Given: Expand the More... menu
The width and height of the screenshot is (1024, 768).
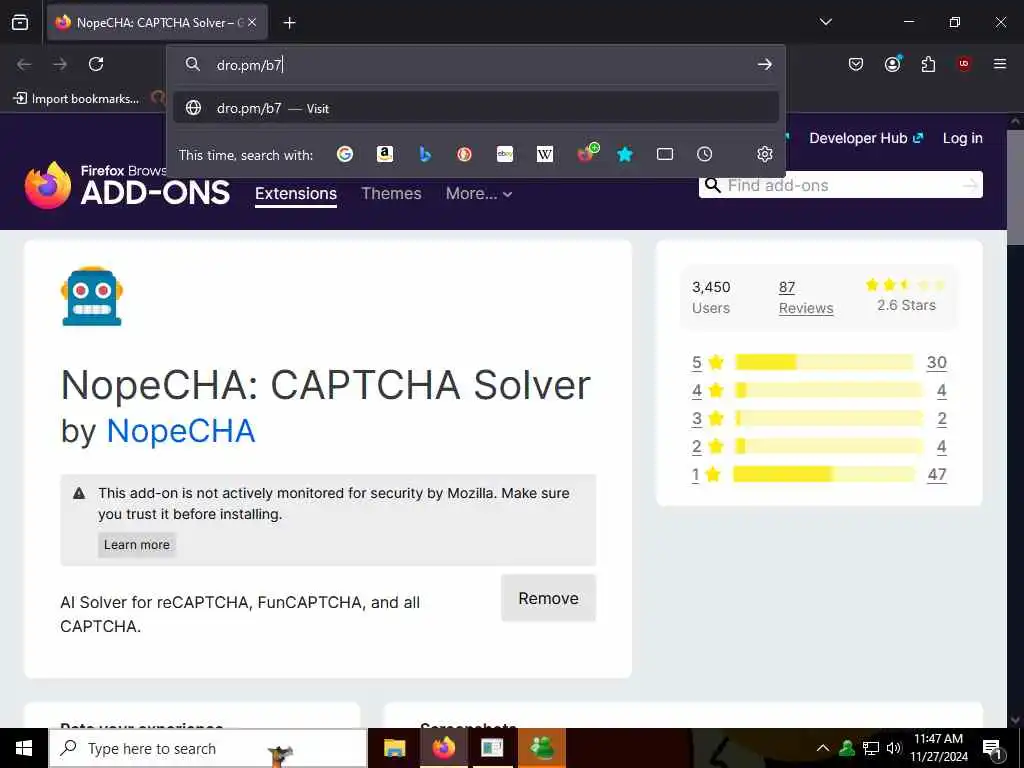Looking at the screenshot, I should coord(479,193).
